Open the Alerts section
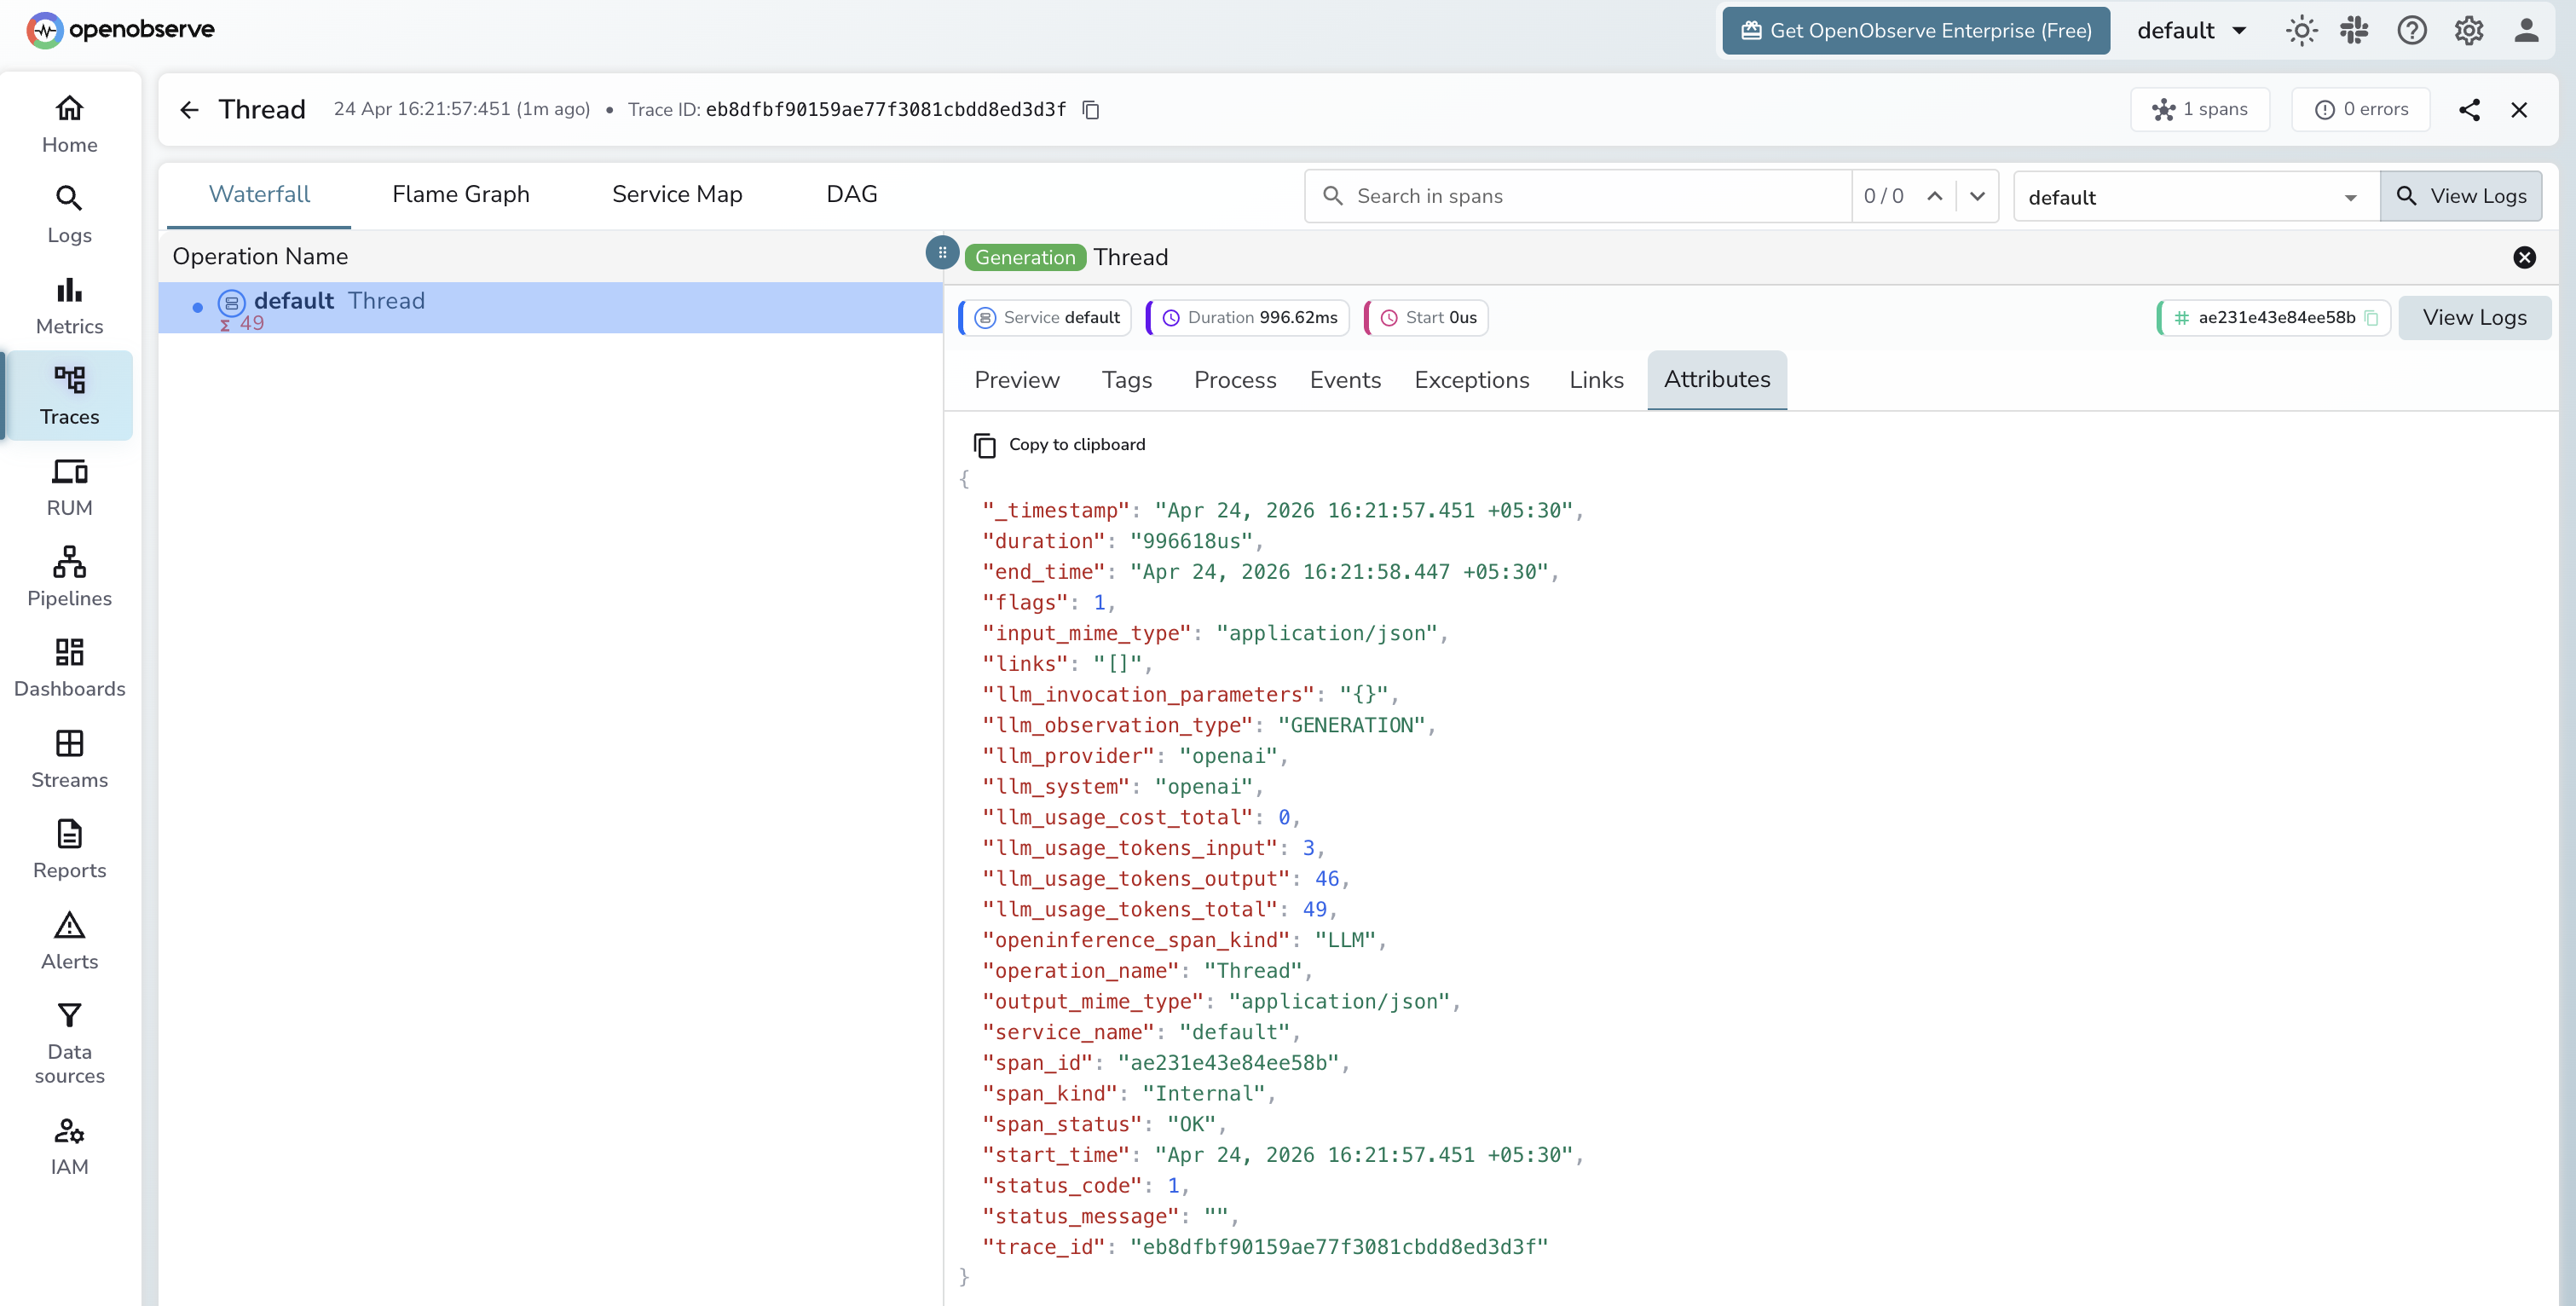 [x=68, y=938]
